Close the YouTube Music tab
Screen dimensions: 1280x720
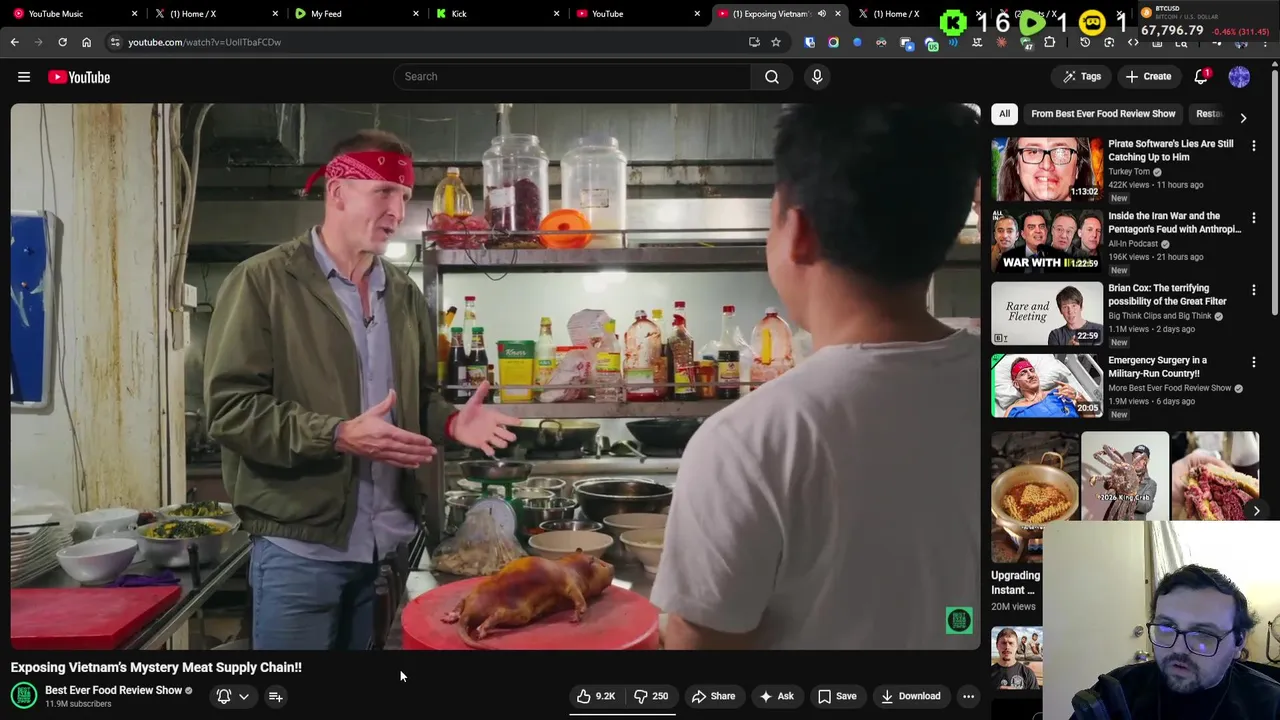pyautogui.click(x=134, y=14)
